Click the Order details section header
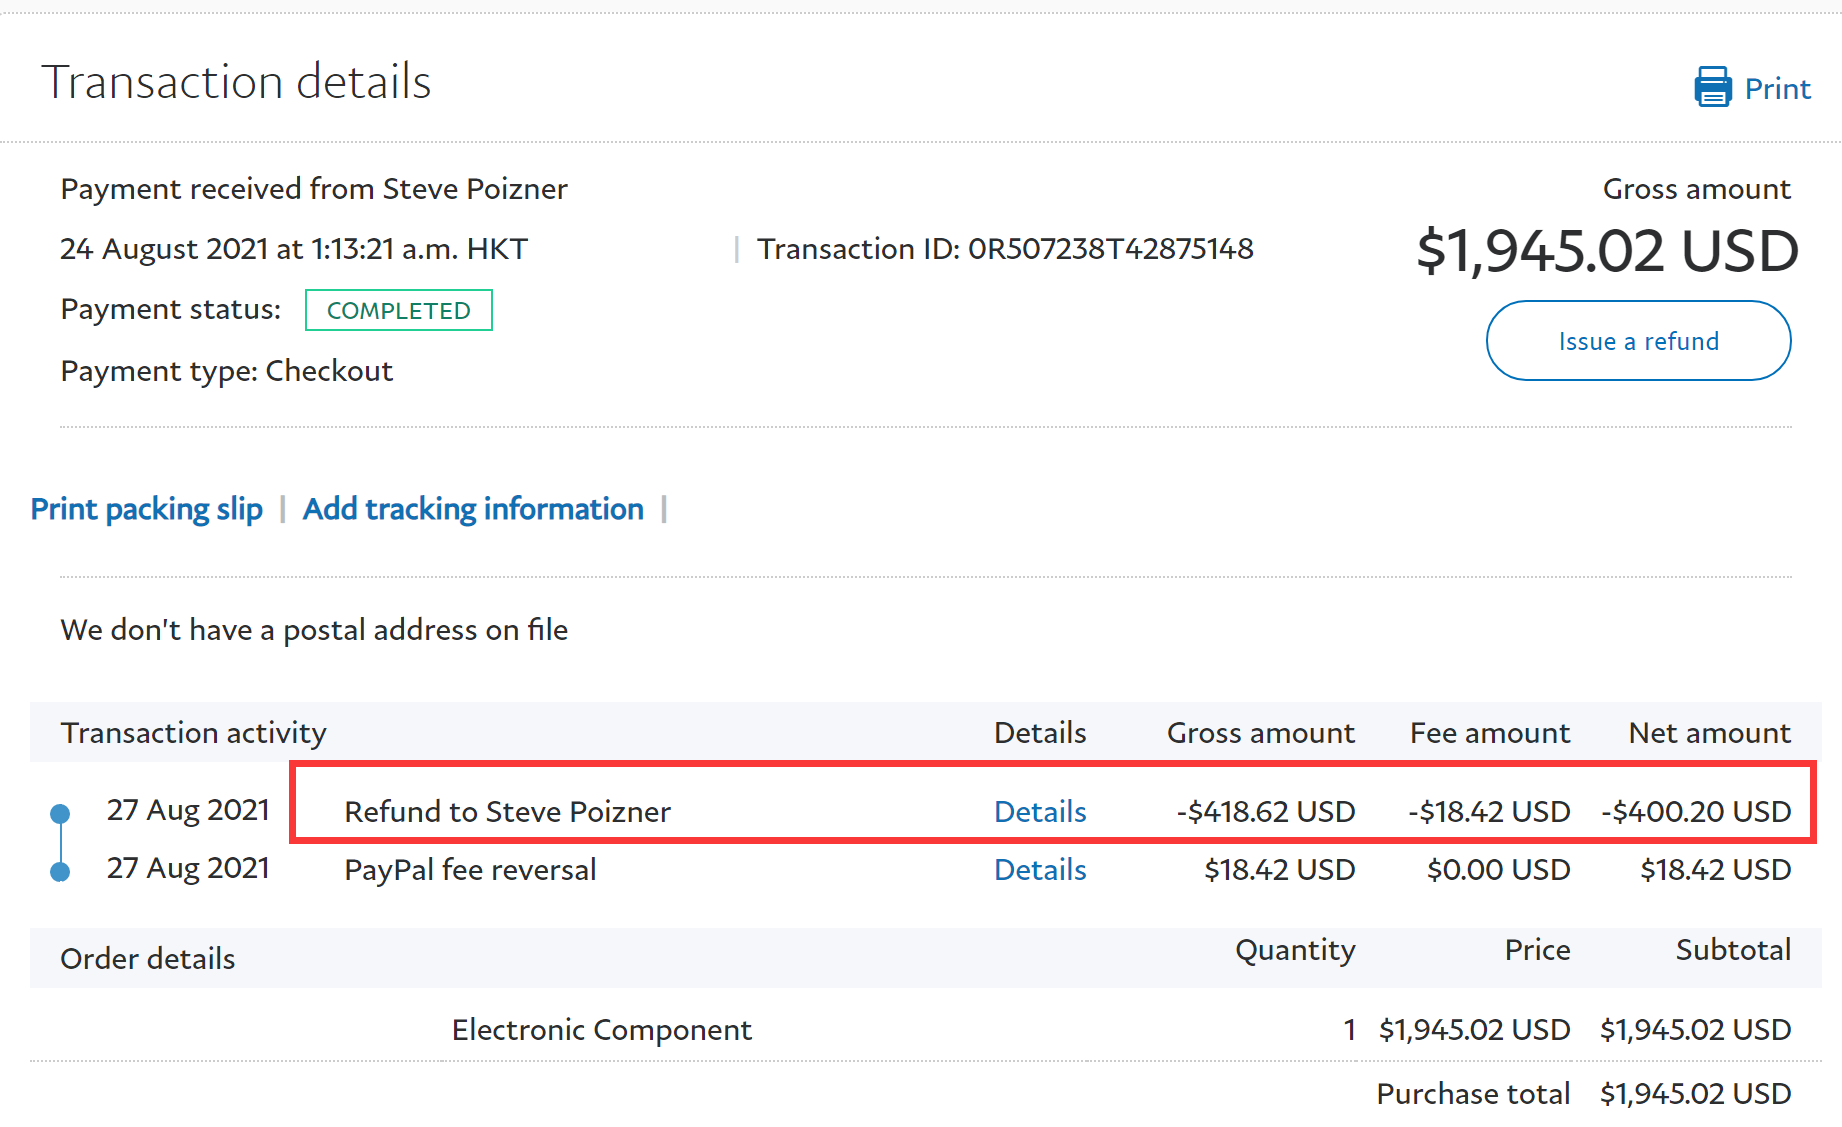Screen dimensions: 1842x1127 148,958
